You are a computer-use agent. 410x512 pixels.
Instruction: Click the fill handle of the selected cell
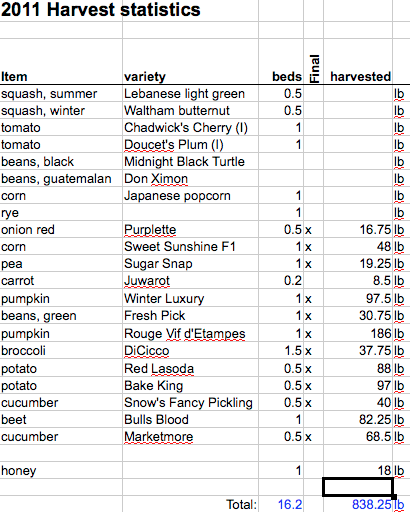[394, 496]
